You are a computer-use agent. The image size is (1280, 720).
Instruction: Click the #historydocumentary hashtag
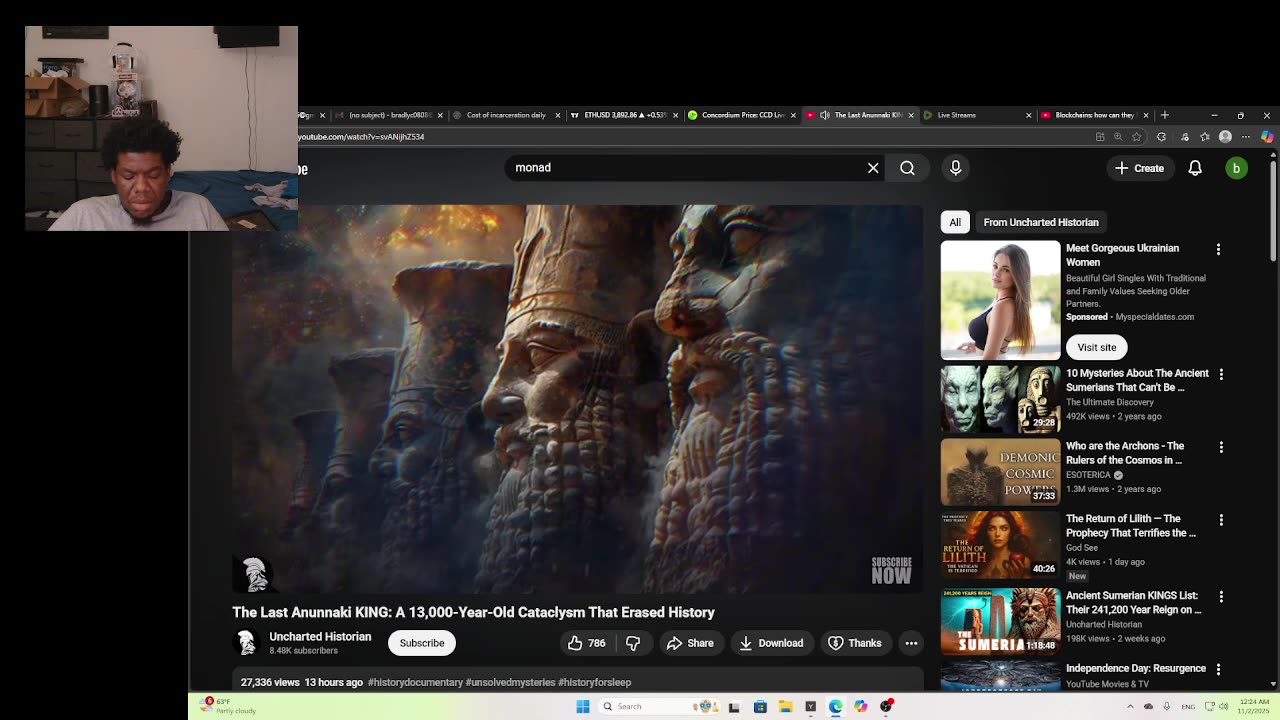[x=415, y=682]
